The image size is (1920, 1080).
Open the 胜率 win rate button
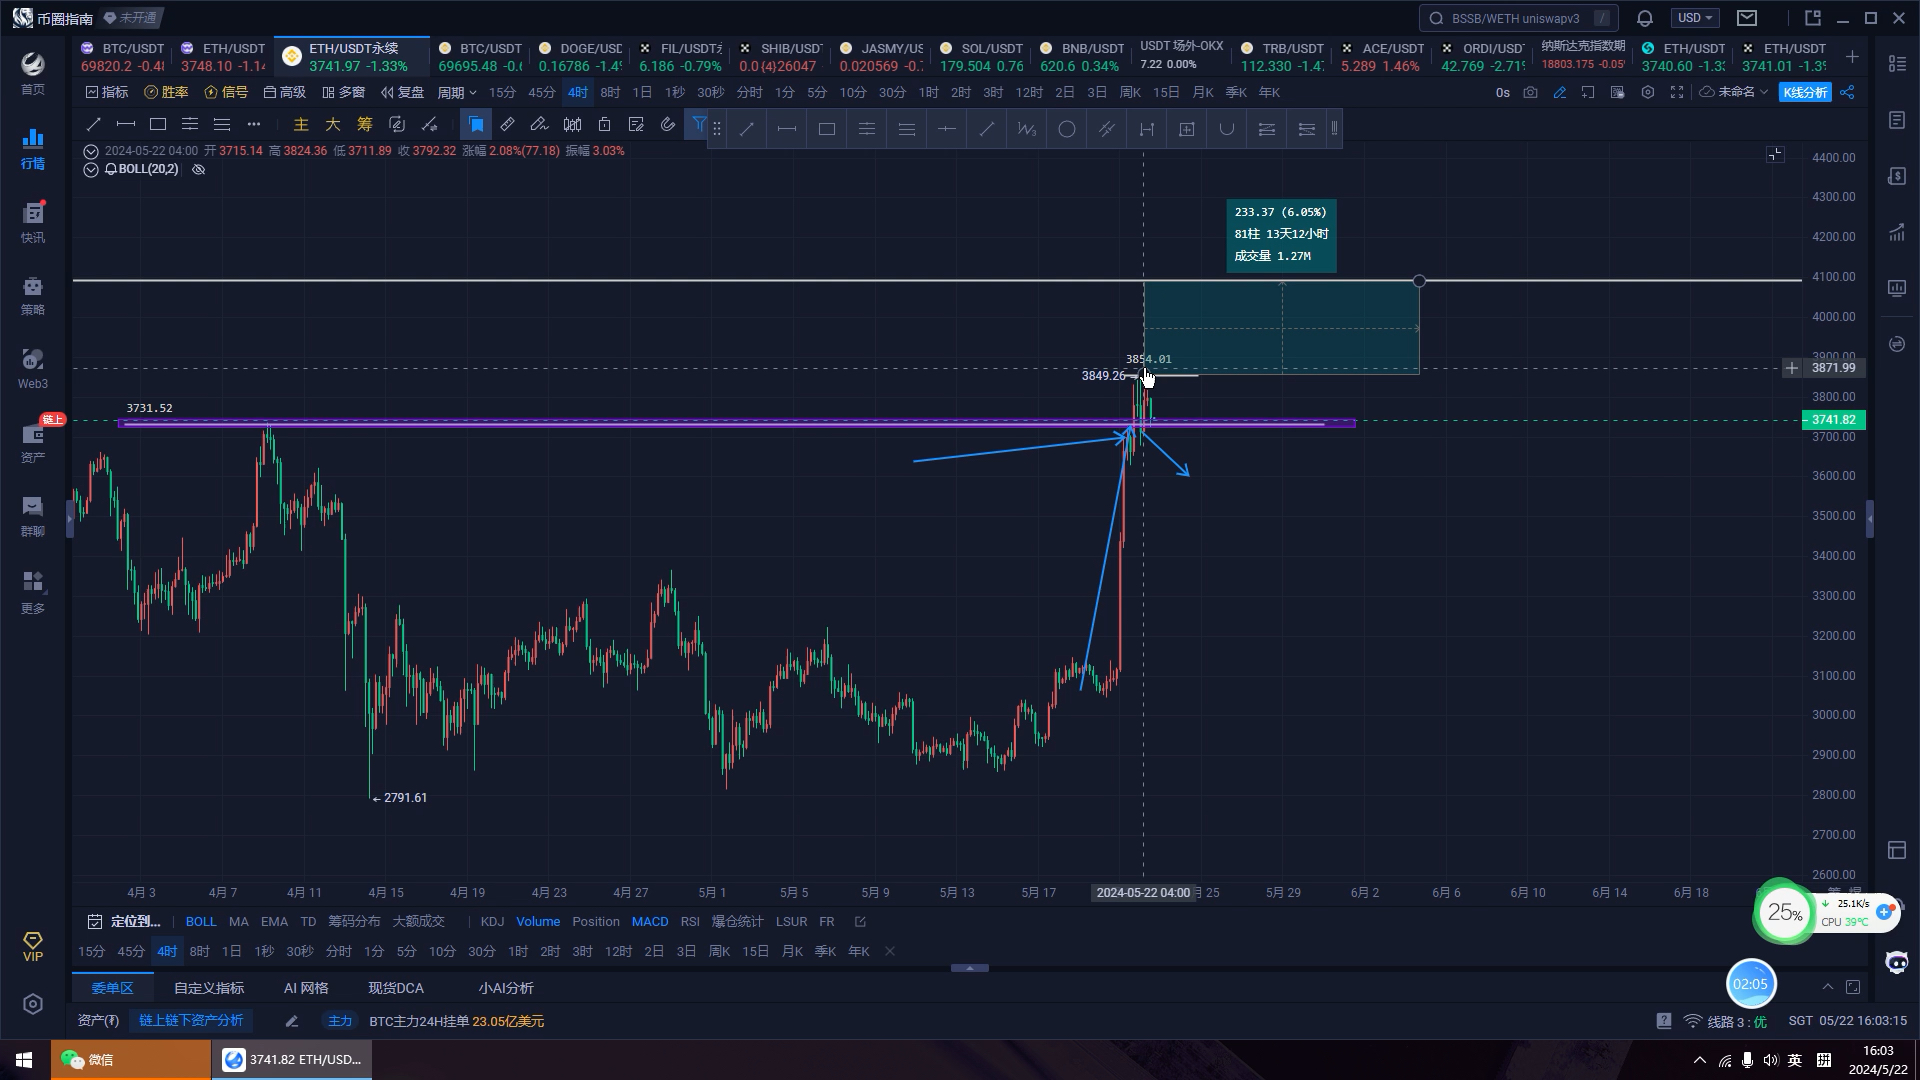click(166, 92)
